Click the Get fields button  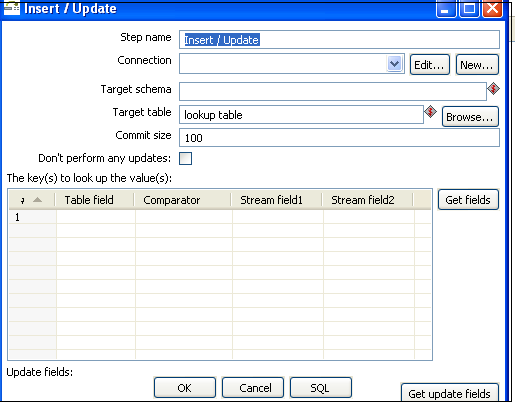(468, 200)
